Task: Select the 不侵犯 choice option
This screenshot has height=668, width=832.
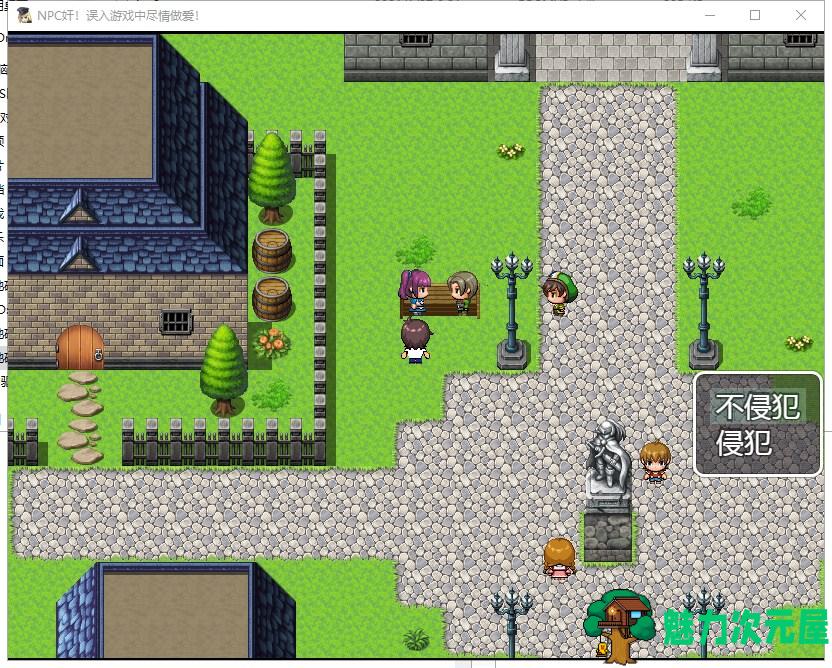Action: [757, 406]
